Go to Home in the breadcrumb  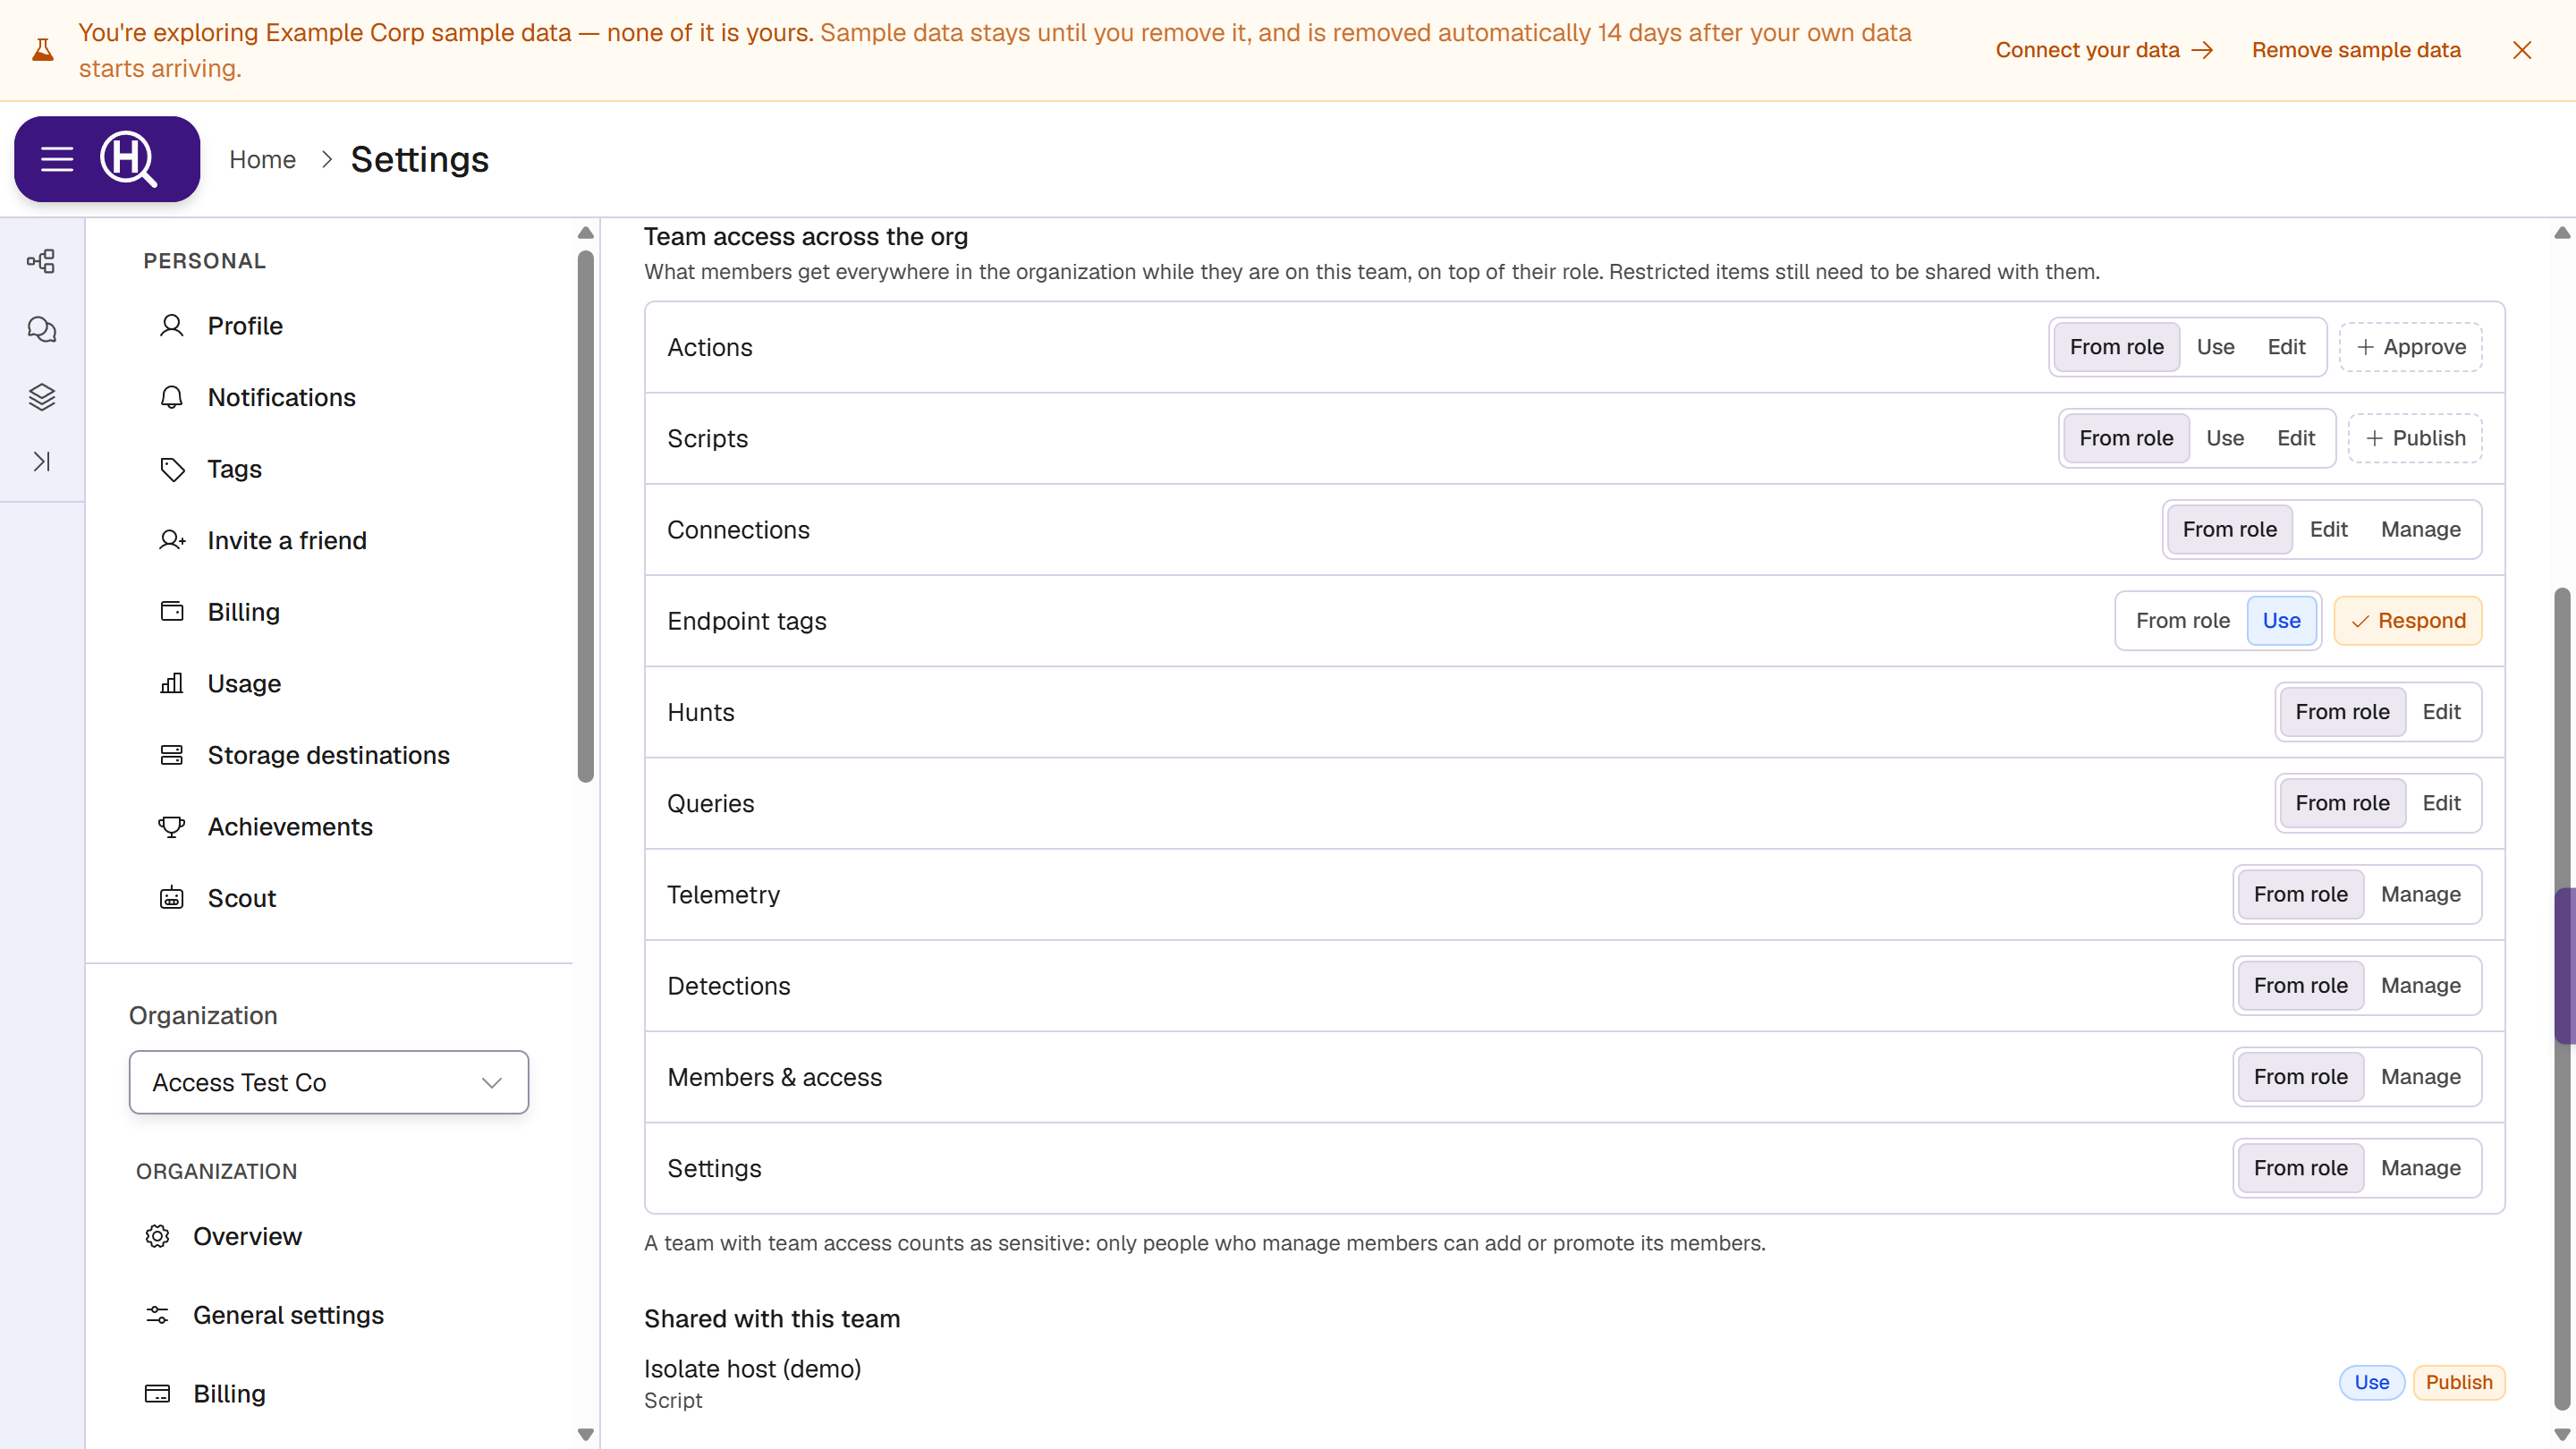pos(262,159)
